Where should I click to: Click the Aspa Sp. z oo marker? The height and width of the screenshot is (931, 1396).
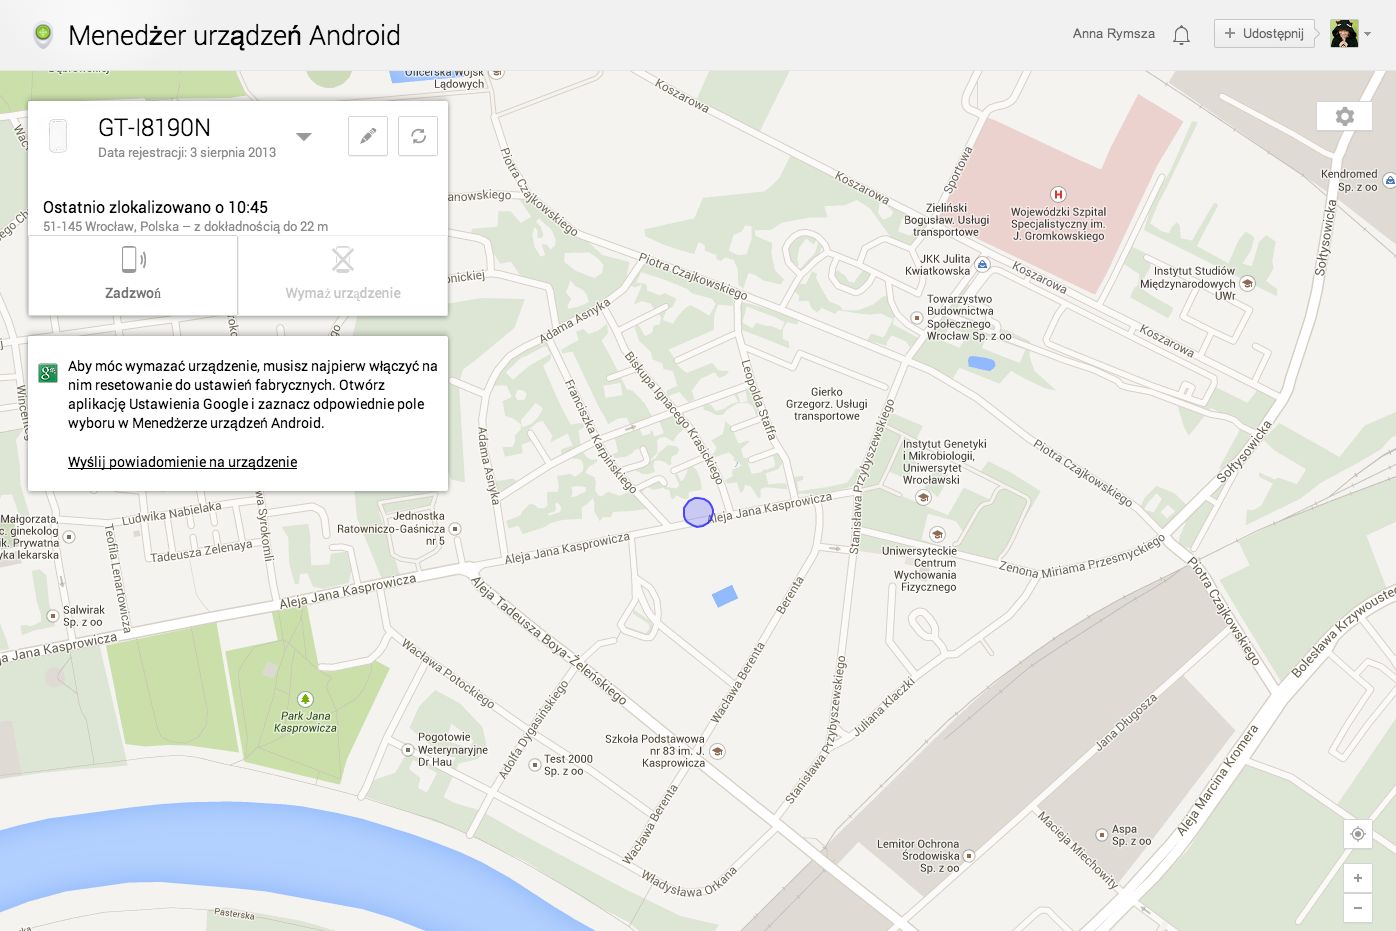coord(1102,834)
